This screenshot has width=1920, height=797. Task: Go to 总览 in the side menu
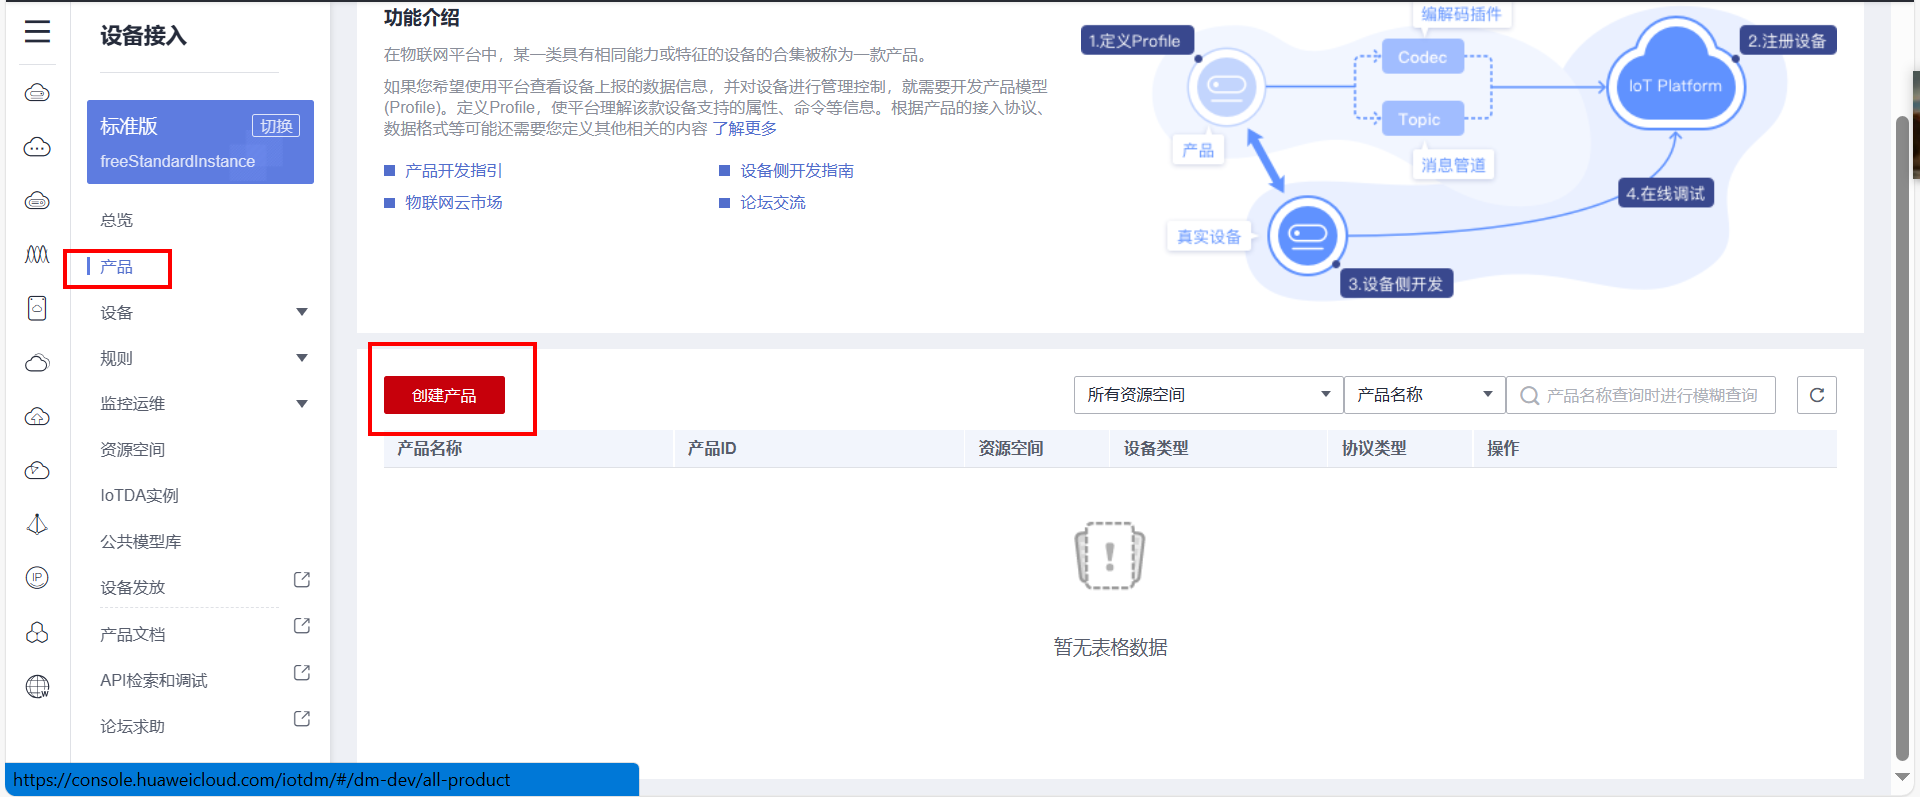click(117, 220)
